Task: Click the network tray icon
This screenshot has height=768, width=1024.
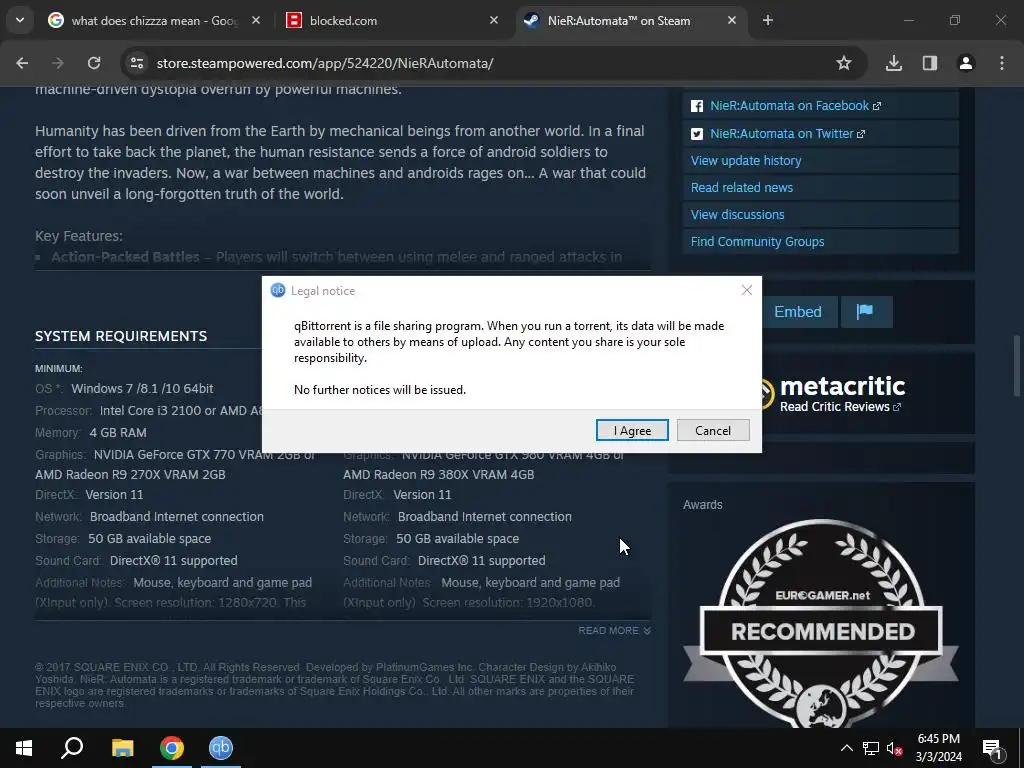Action: [871, 748]
